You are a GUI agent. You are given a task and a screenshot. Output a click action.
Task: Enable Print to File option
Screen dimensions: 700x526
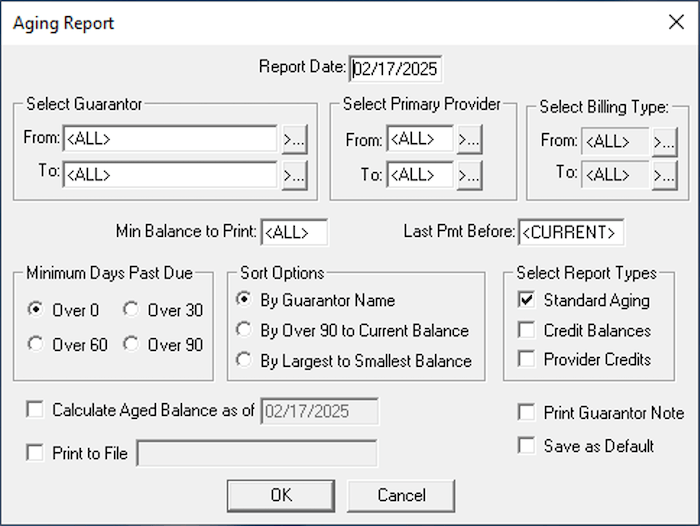[x=36, y=453]
